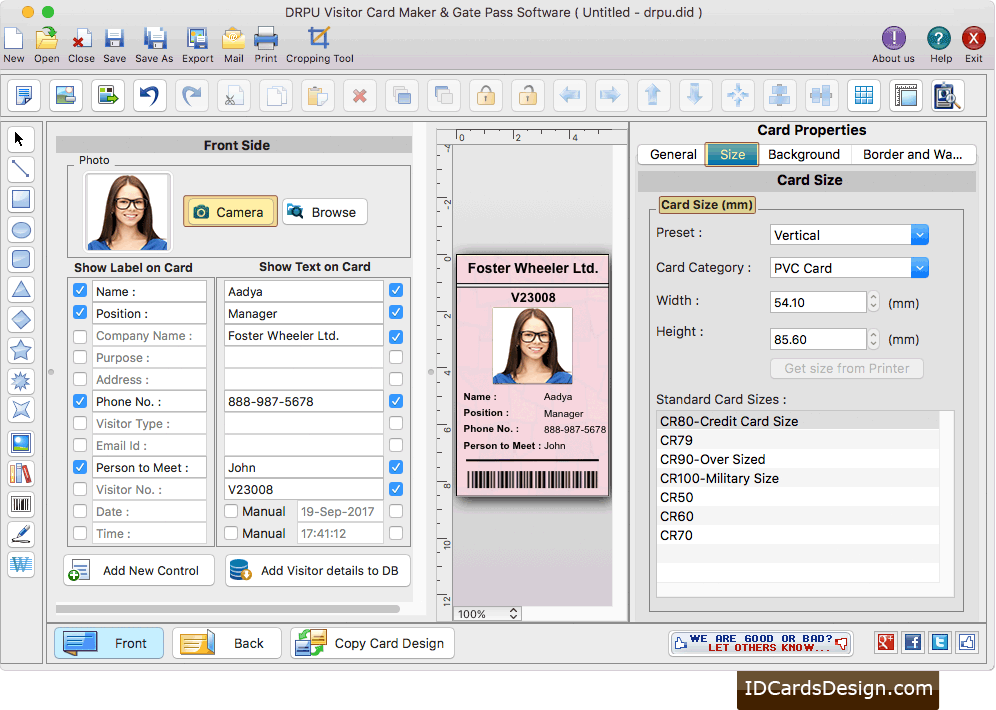This screenshot has width=996, height=710.
Task: Uncheck the Name label checkbox
Action: [79, 291]
